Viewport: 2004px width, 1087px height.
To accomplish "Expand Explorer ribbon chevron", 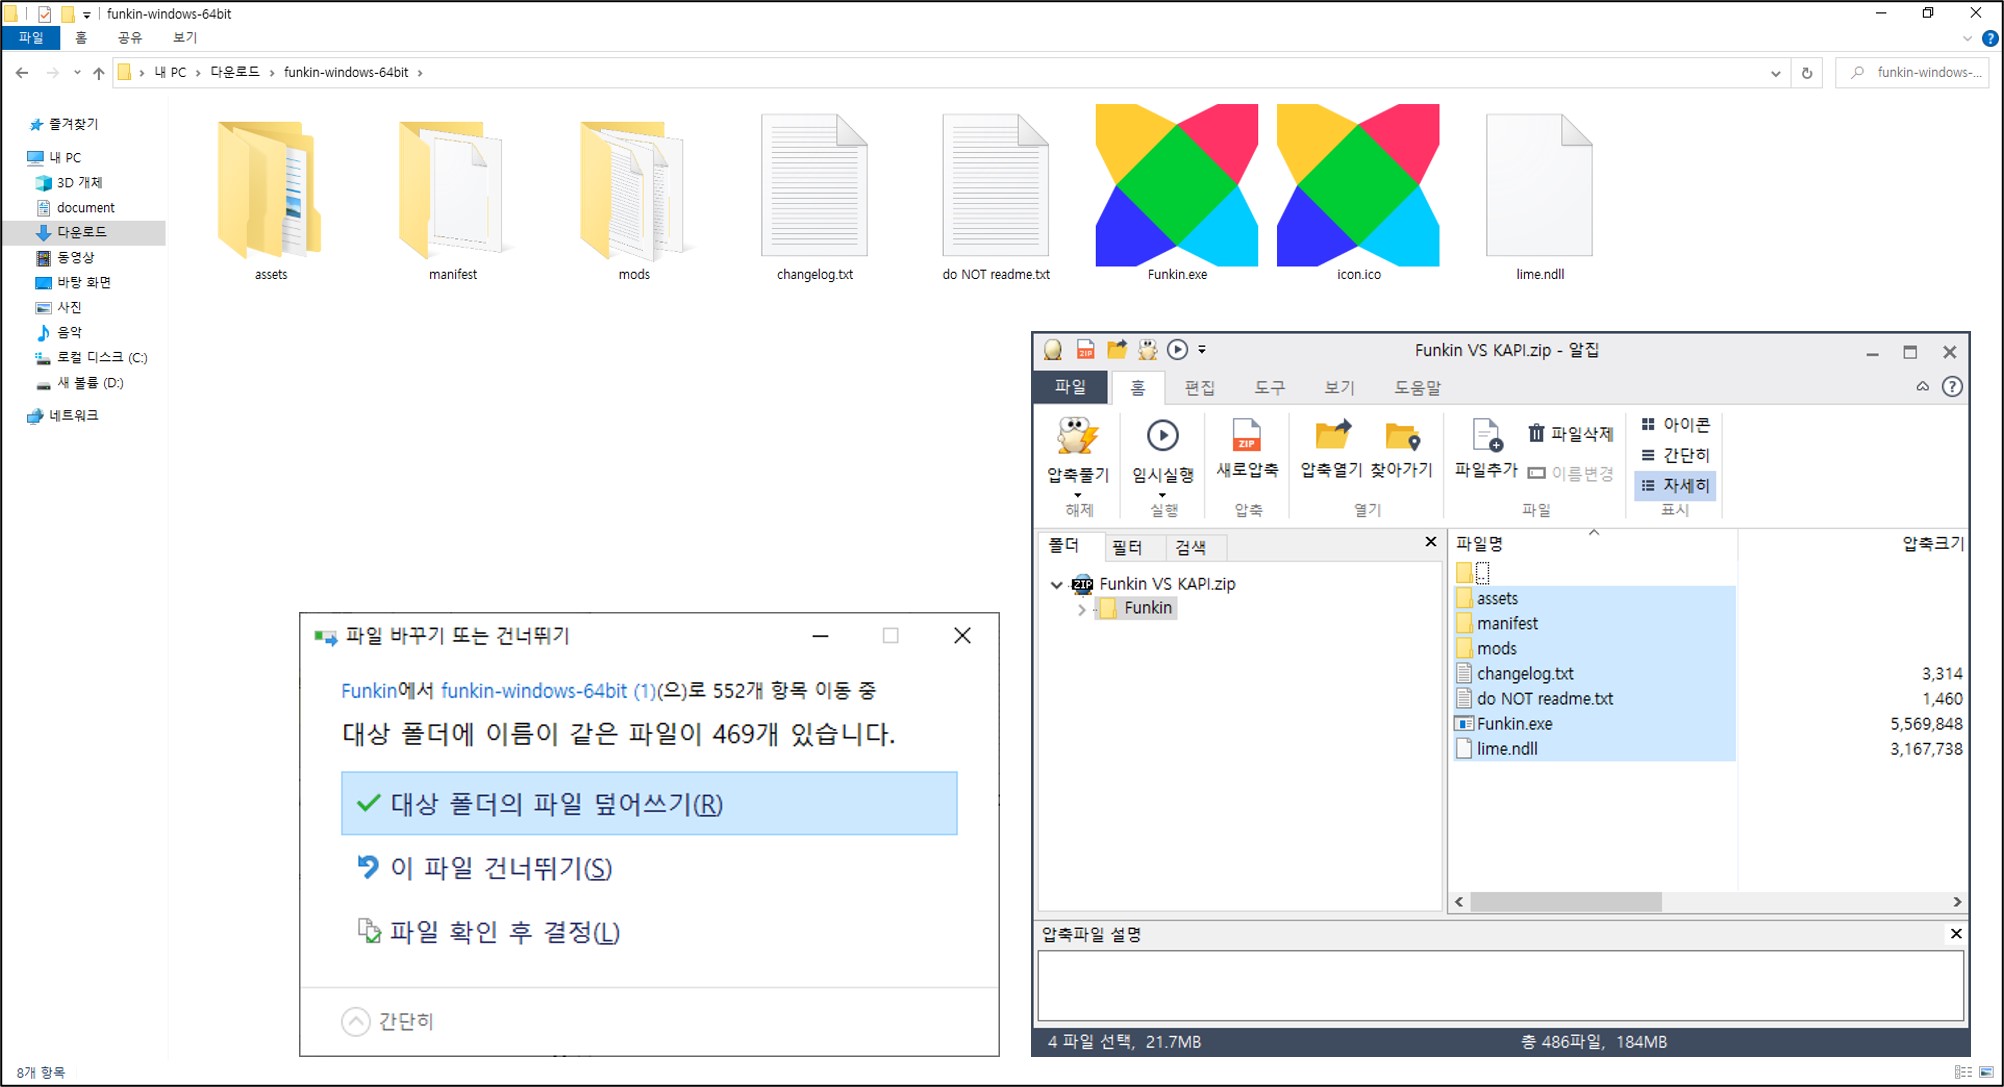I will coord(1967,39).
